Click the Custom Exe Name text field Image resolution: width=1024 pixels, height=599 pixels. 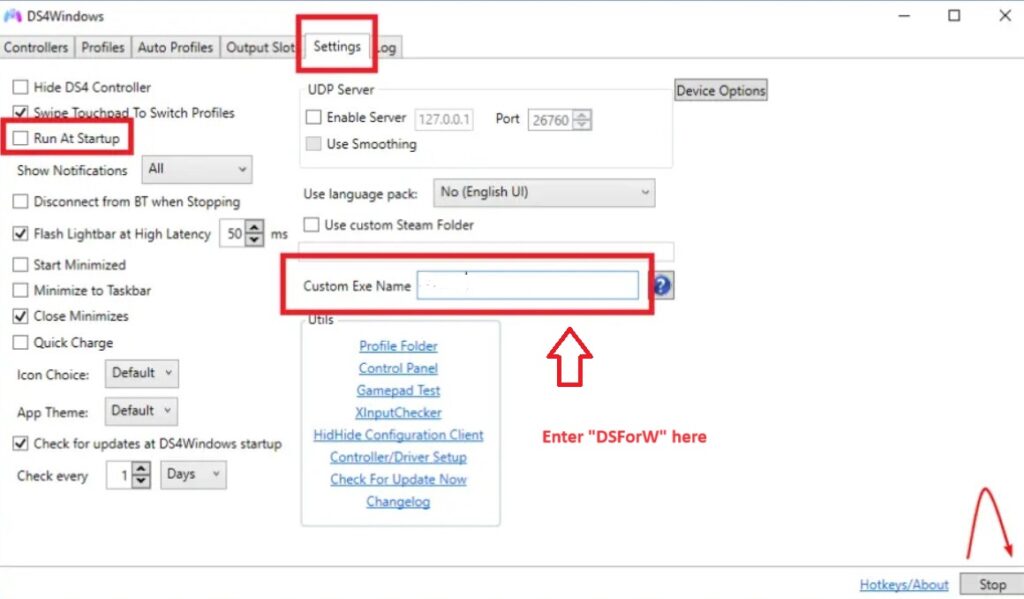pyautogui.click(x=528, y=285)
